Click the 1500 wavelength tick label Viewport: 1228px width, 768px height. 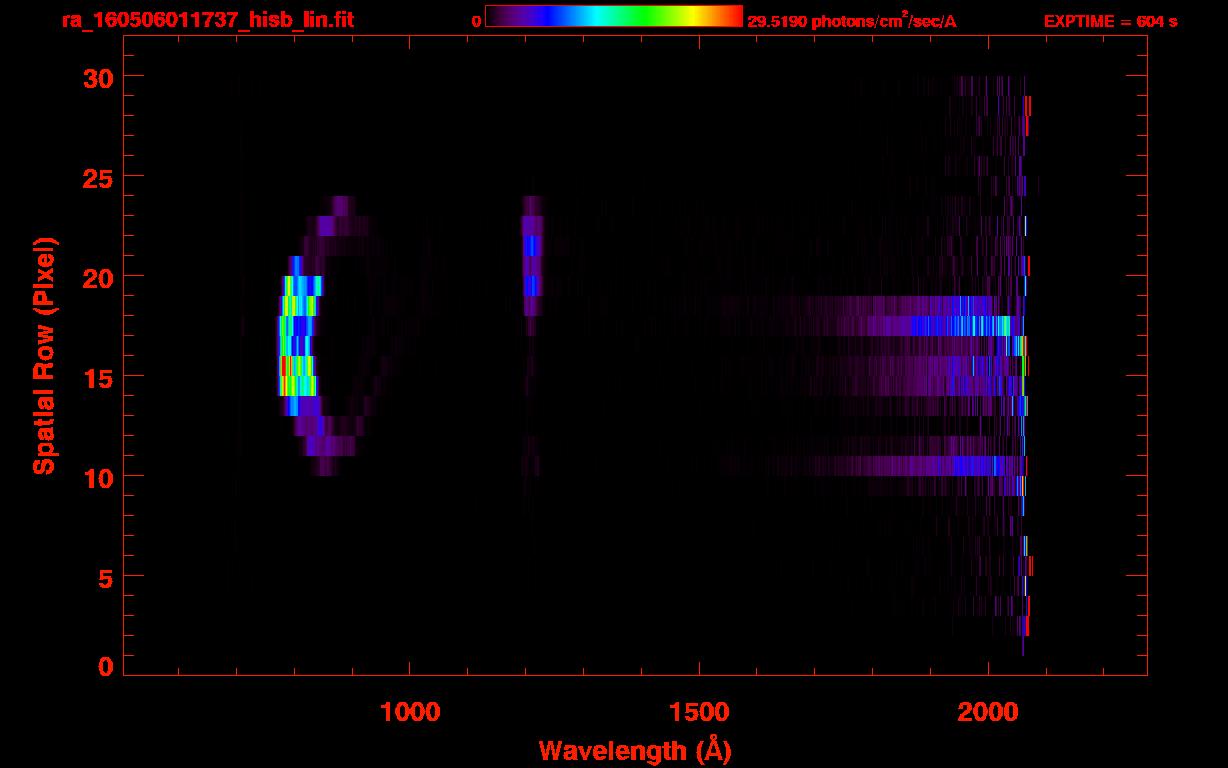699,712
